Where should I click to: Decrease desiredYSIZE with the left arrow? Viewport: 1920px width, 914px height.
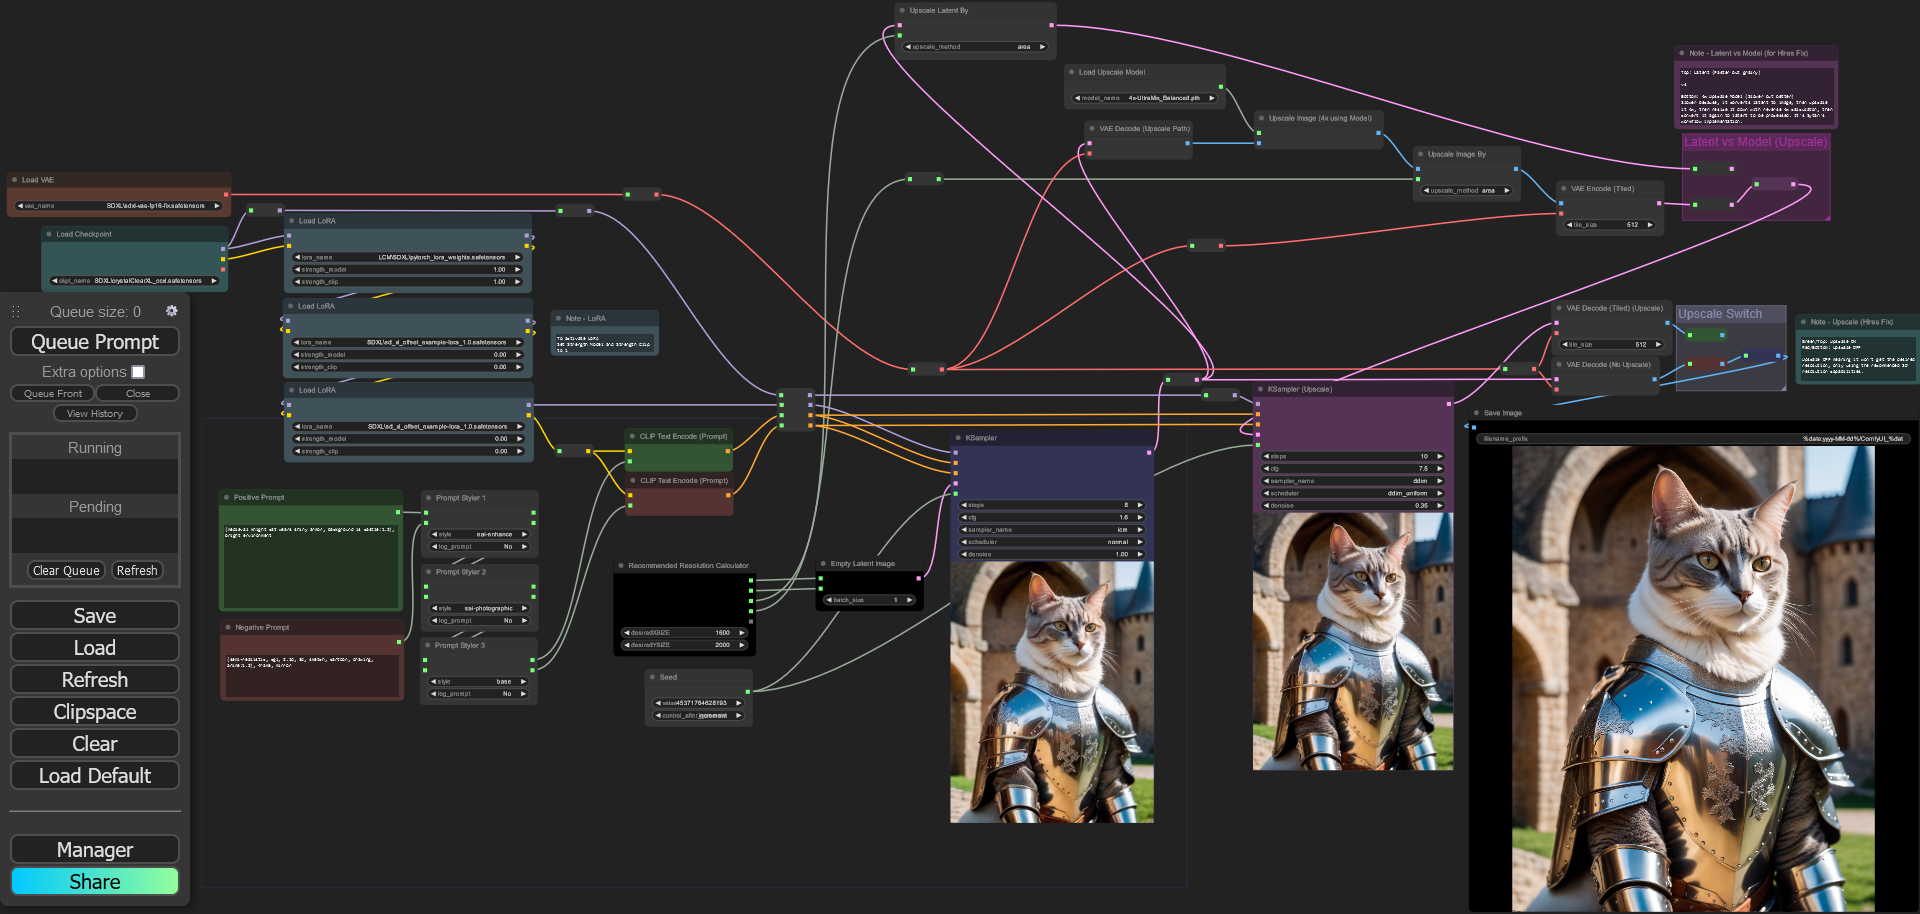pyautogui.click(x=625, y=645)
